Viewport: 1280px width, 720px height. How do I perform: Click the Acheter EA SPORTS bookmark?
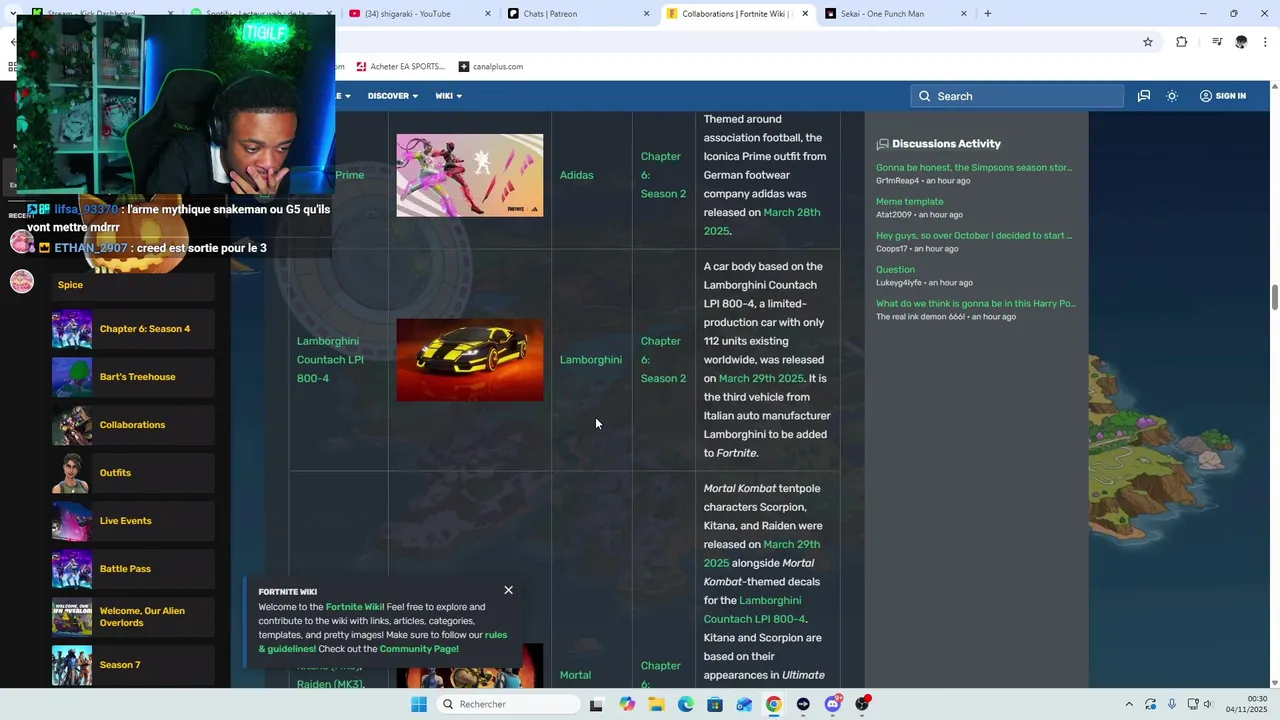point(400,67)
